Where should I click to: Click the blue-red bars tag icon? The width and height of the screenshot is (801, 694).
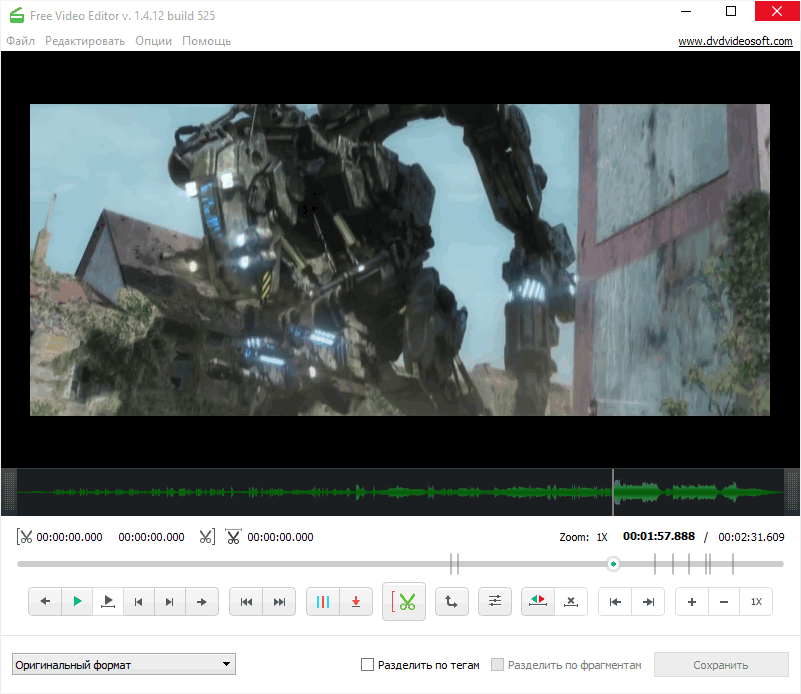click(323, 602)
